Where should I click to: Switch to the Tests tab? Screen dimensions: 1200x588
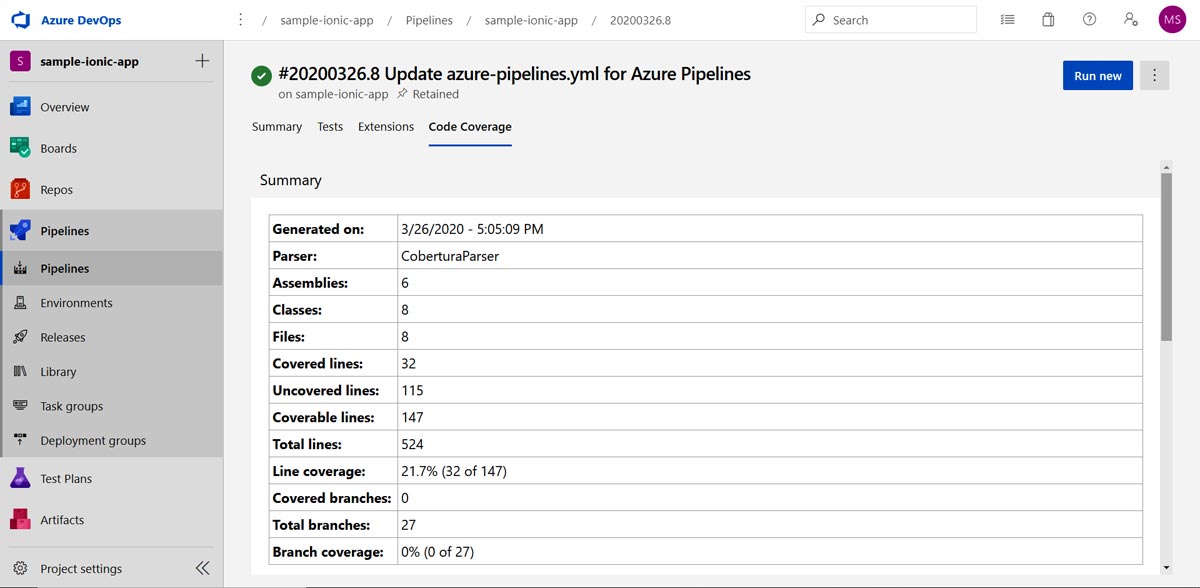point(330,127)
